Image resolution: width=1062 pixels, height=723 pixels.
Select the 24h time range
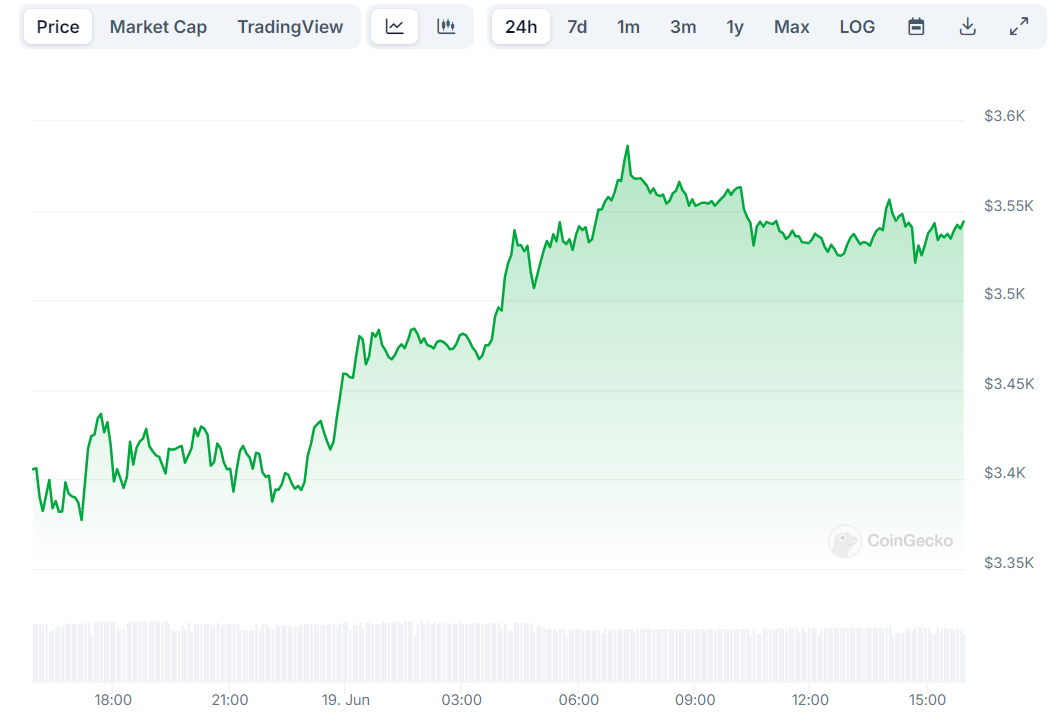[x=521, y=27]
